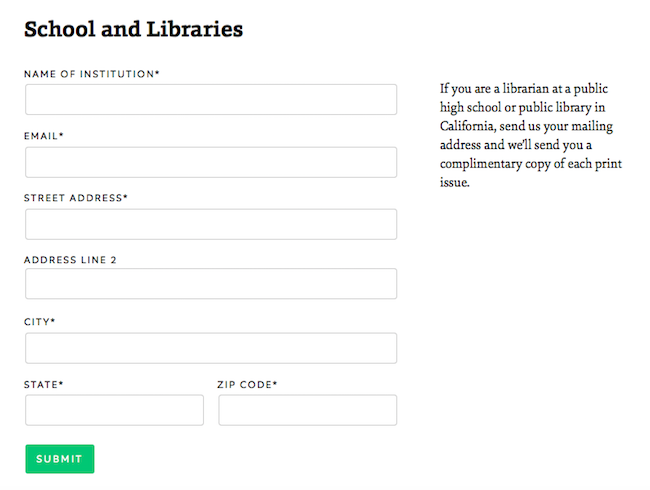Screen dimensions: 650x490
Task: Click the Name of Institution input field
Action: point(211,100)
